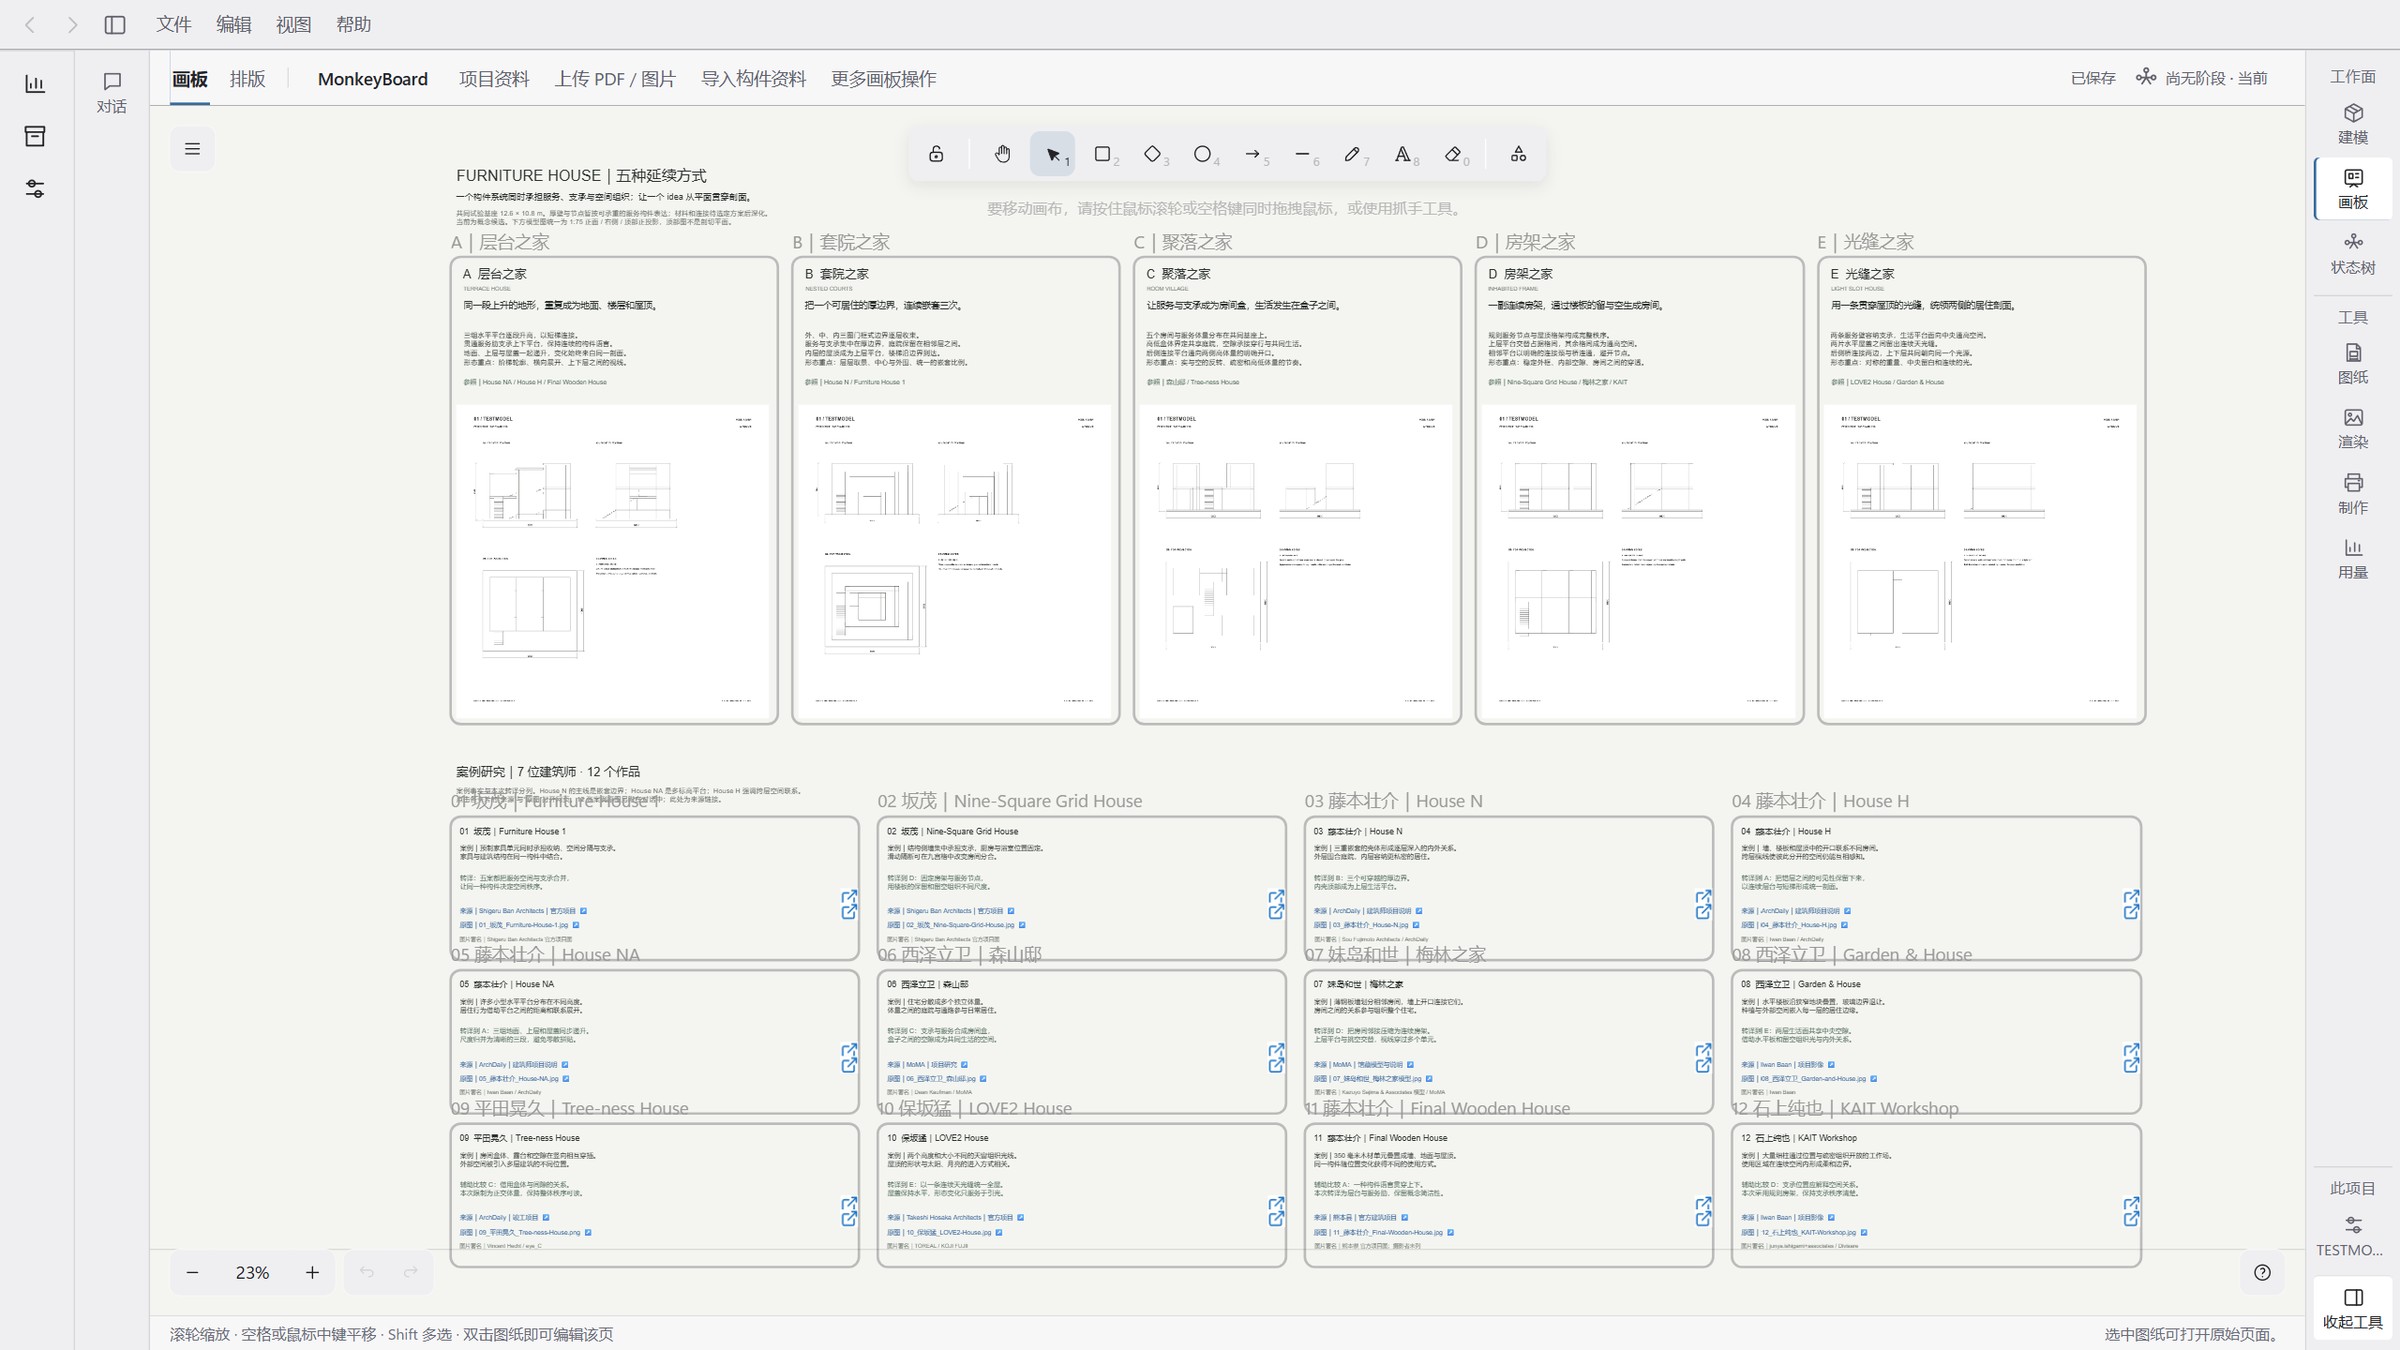Toggle the sidebar panel icon
Viewport: 2400px width, 1350px height.
[x=115, y=25]
